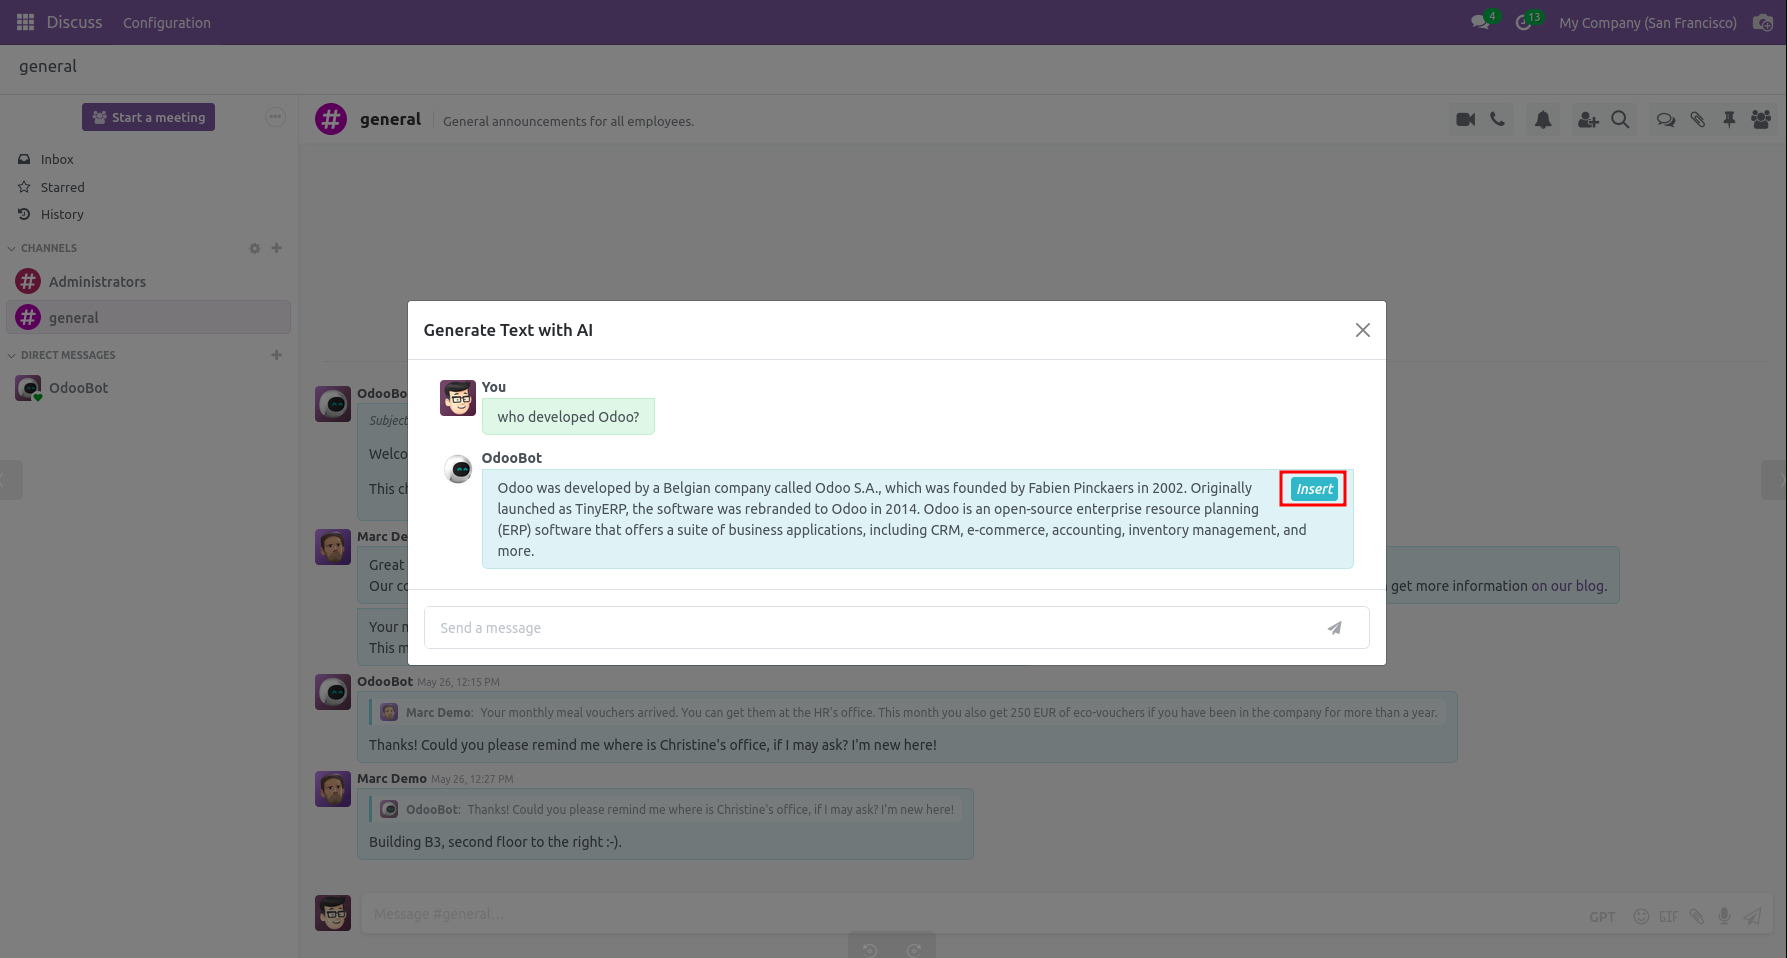Add a new channel with plus icon
The height and width of the screenshot is (958, 1787).
[277, 248]
